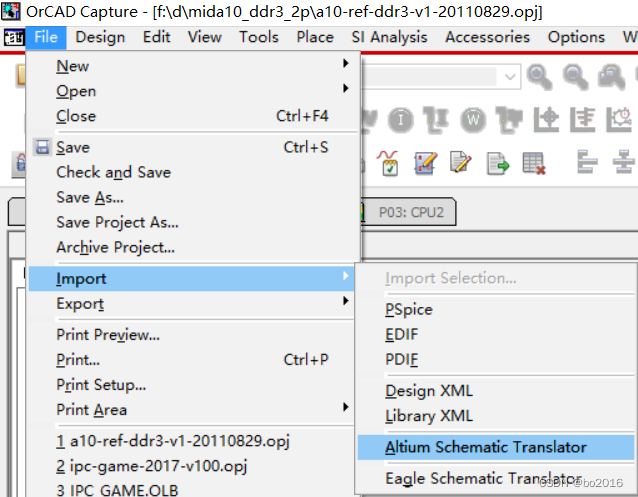This screenshot has height=497, width=638.
Task: Click the OrCAD document icon left of File
Action: [x=14, y=38]
